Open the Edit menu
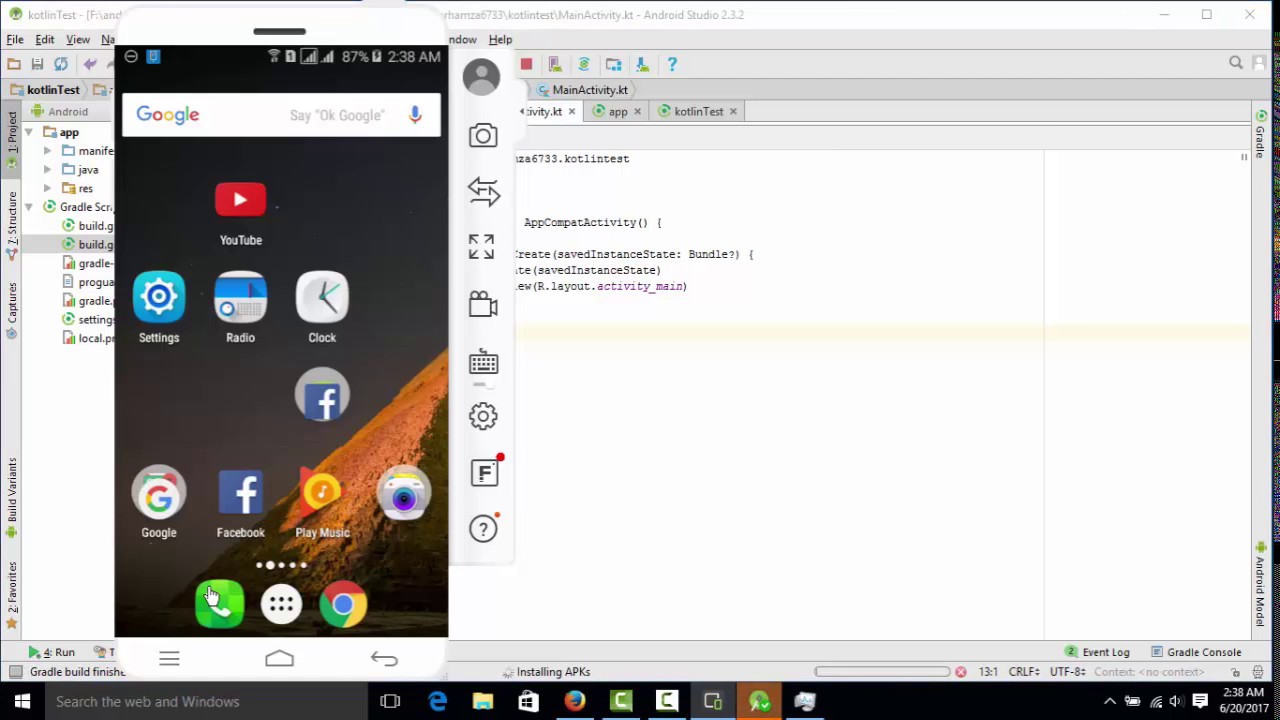Image resolution: width=1280 pixels, height=720 pixels. (45, 40)
